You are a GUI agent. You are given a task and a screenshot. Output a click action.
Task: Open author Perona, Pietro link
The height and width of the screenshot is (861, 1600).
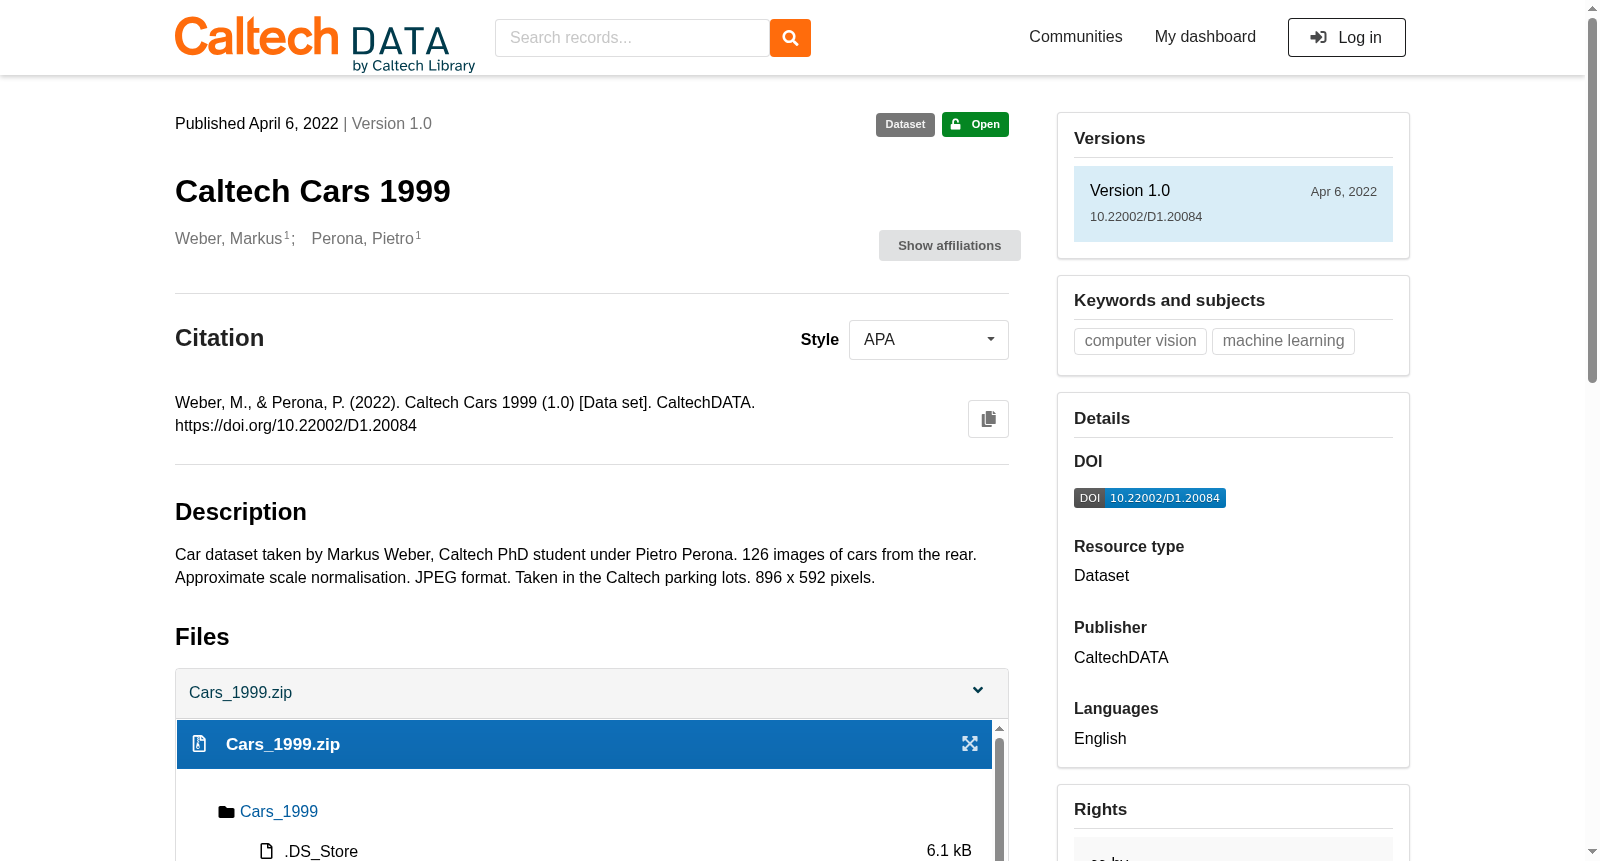point(363,239)
